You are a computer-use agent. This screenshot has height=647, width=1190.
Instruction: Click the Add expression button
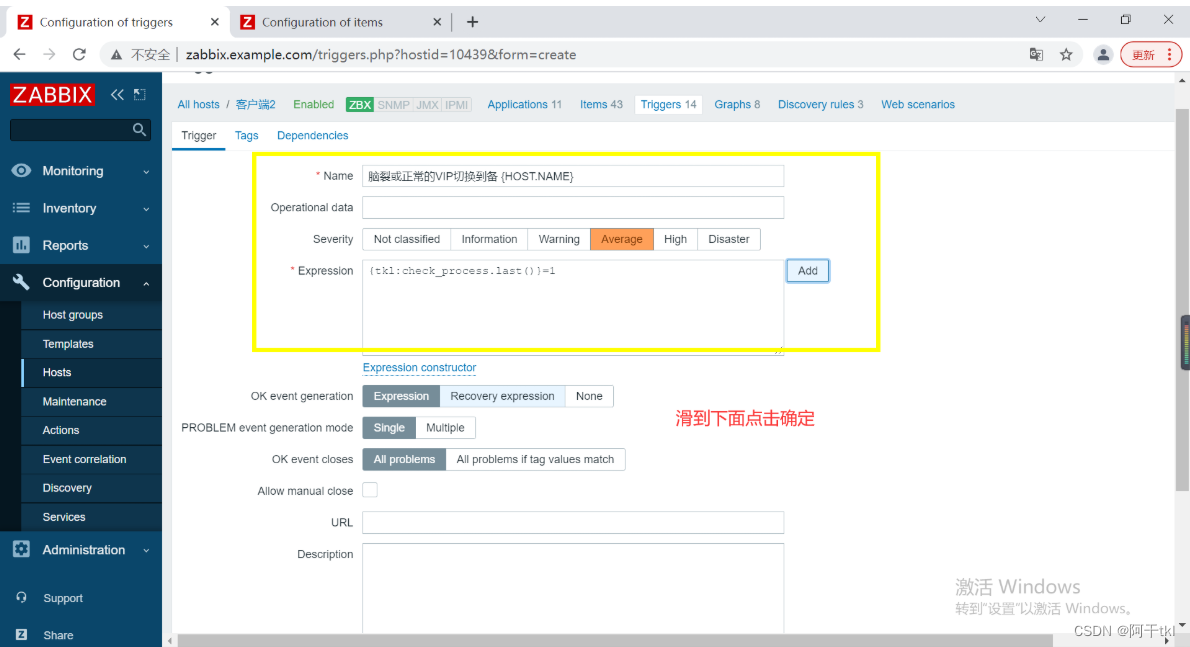pyautogui.click(x=808, y=271)
